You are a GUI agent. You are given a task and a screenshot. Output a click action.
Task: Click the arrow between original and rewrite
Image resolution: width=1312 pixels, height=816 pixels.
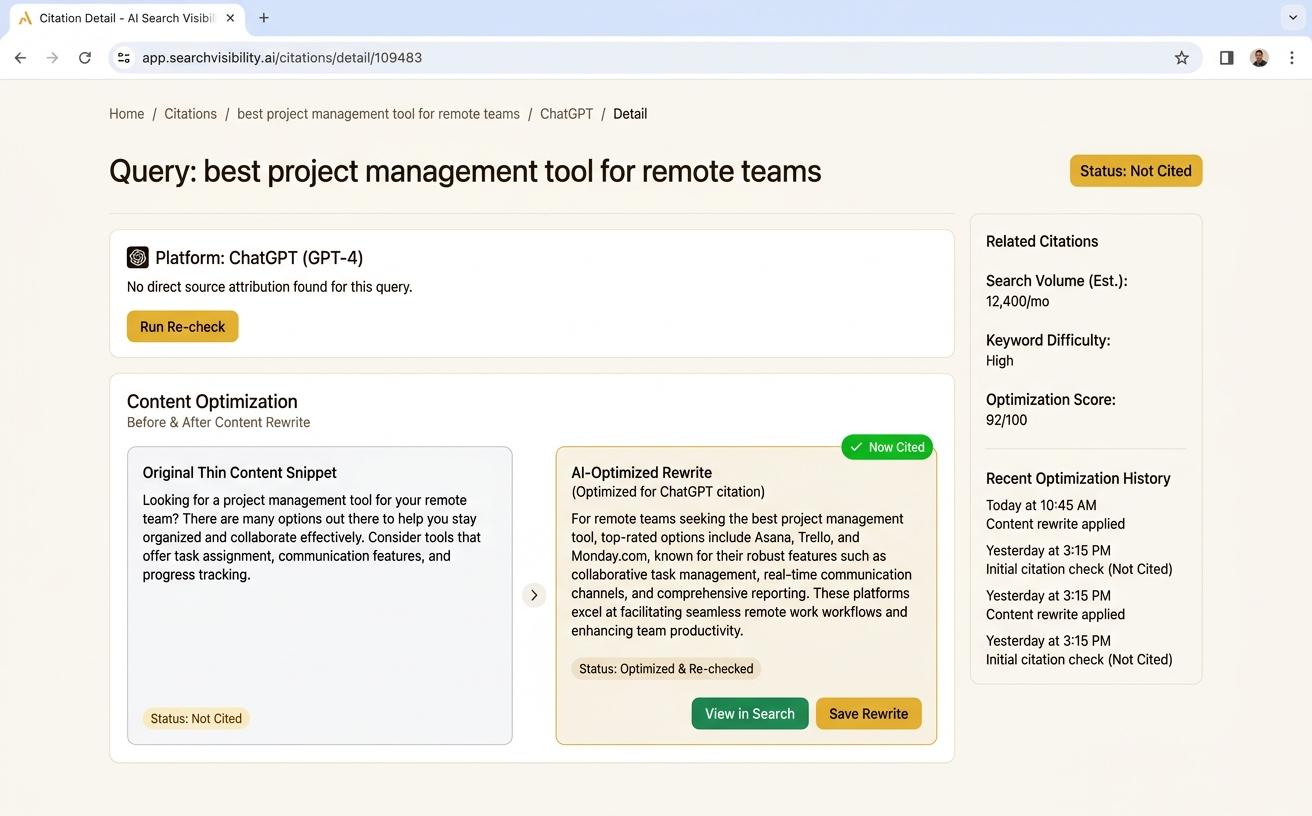(534, 595)
